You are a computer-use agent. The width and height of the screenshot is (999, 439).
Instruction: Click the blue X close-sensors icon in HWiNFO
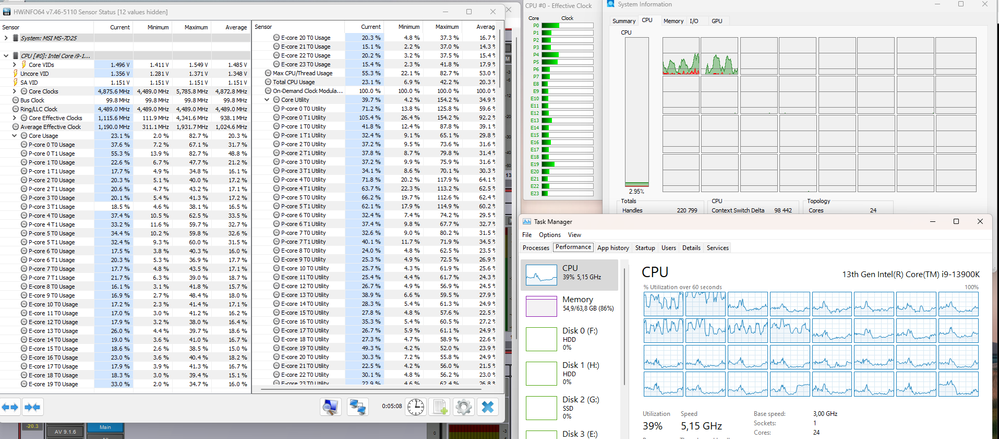pyautogui.click(x=487, y=406)
